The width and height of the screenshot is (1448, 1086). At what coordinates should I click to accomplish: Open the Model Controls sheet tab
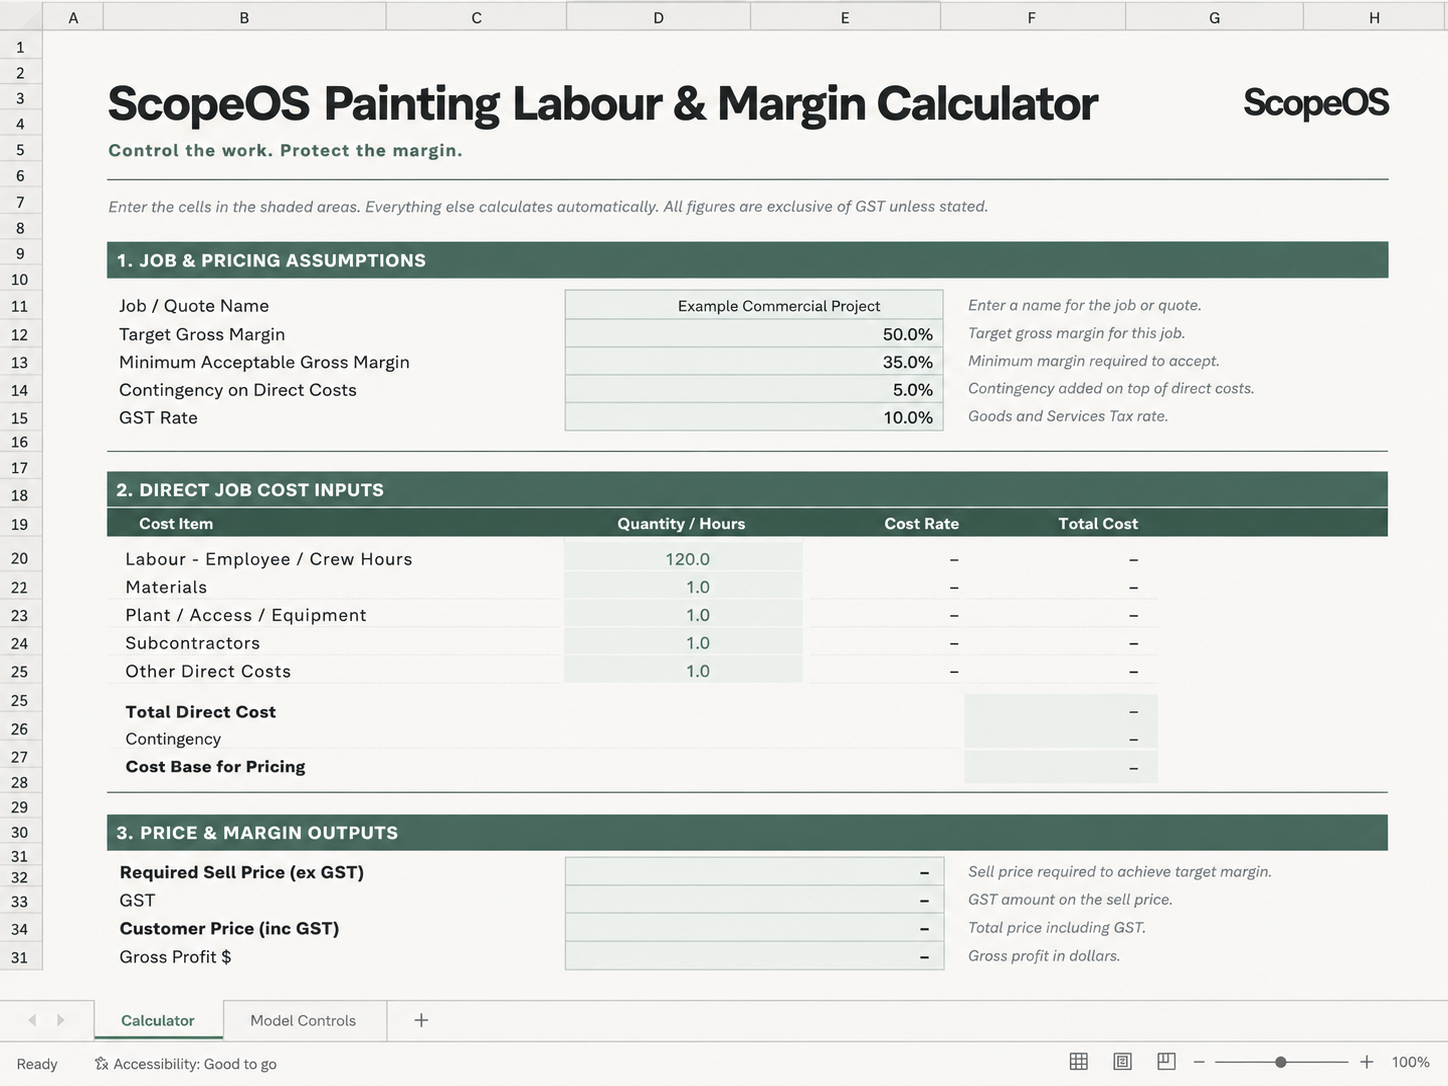click(x=303, y=1020)
